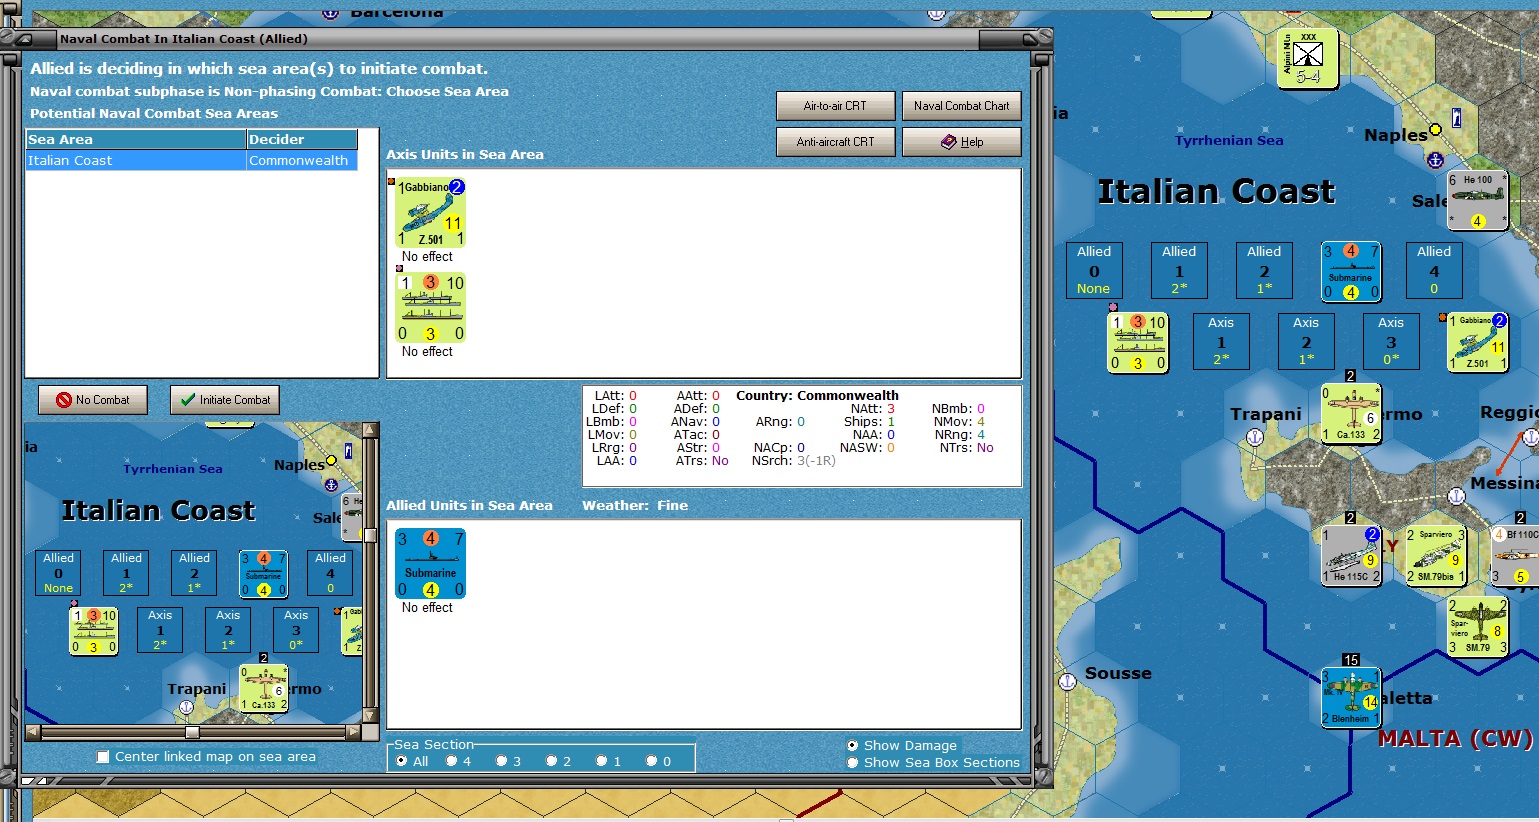Click the Naples port anchor icon
Screen dimensions: 1539x822
click(x=1435, y=160)
